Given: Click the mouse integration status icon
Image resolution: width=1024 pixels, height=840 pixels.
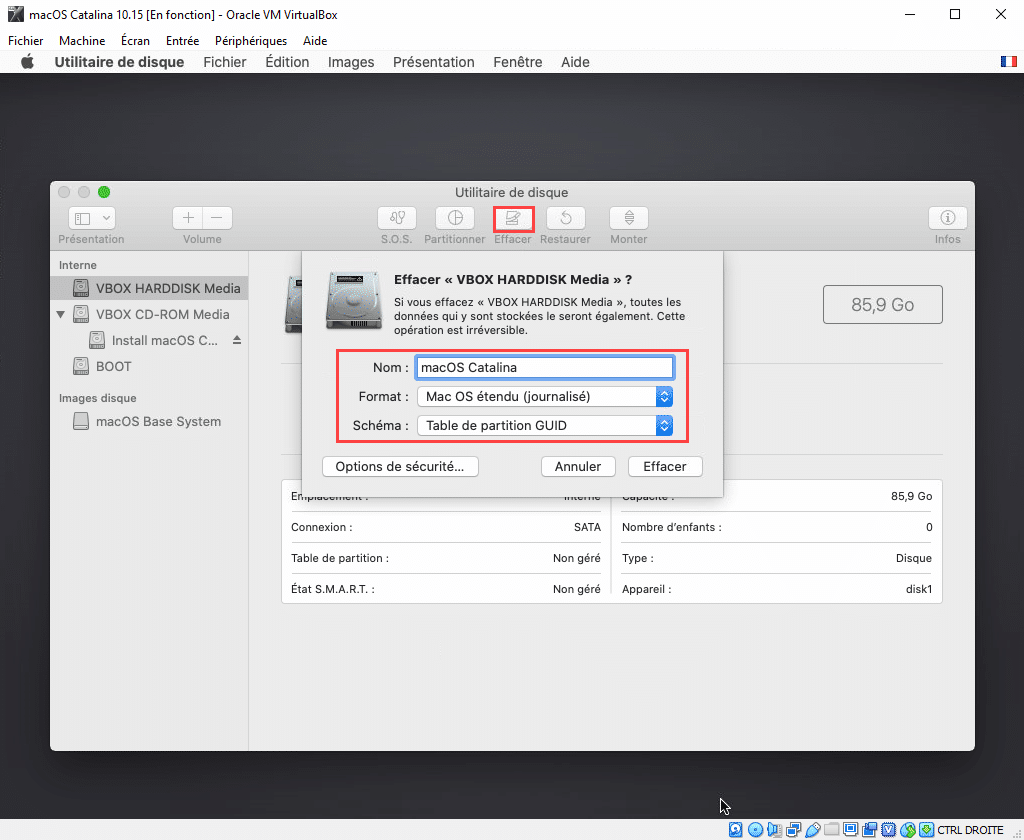Looking at the screenshot, I should [x=908, y=830].
